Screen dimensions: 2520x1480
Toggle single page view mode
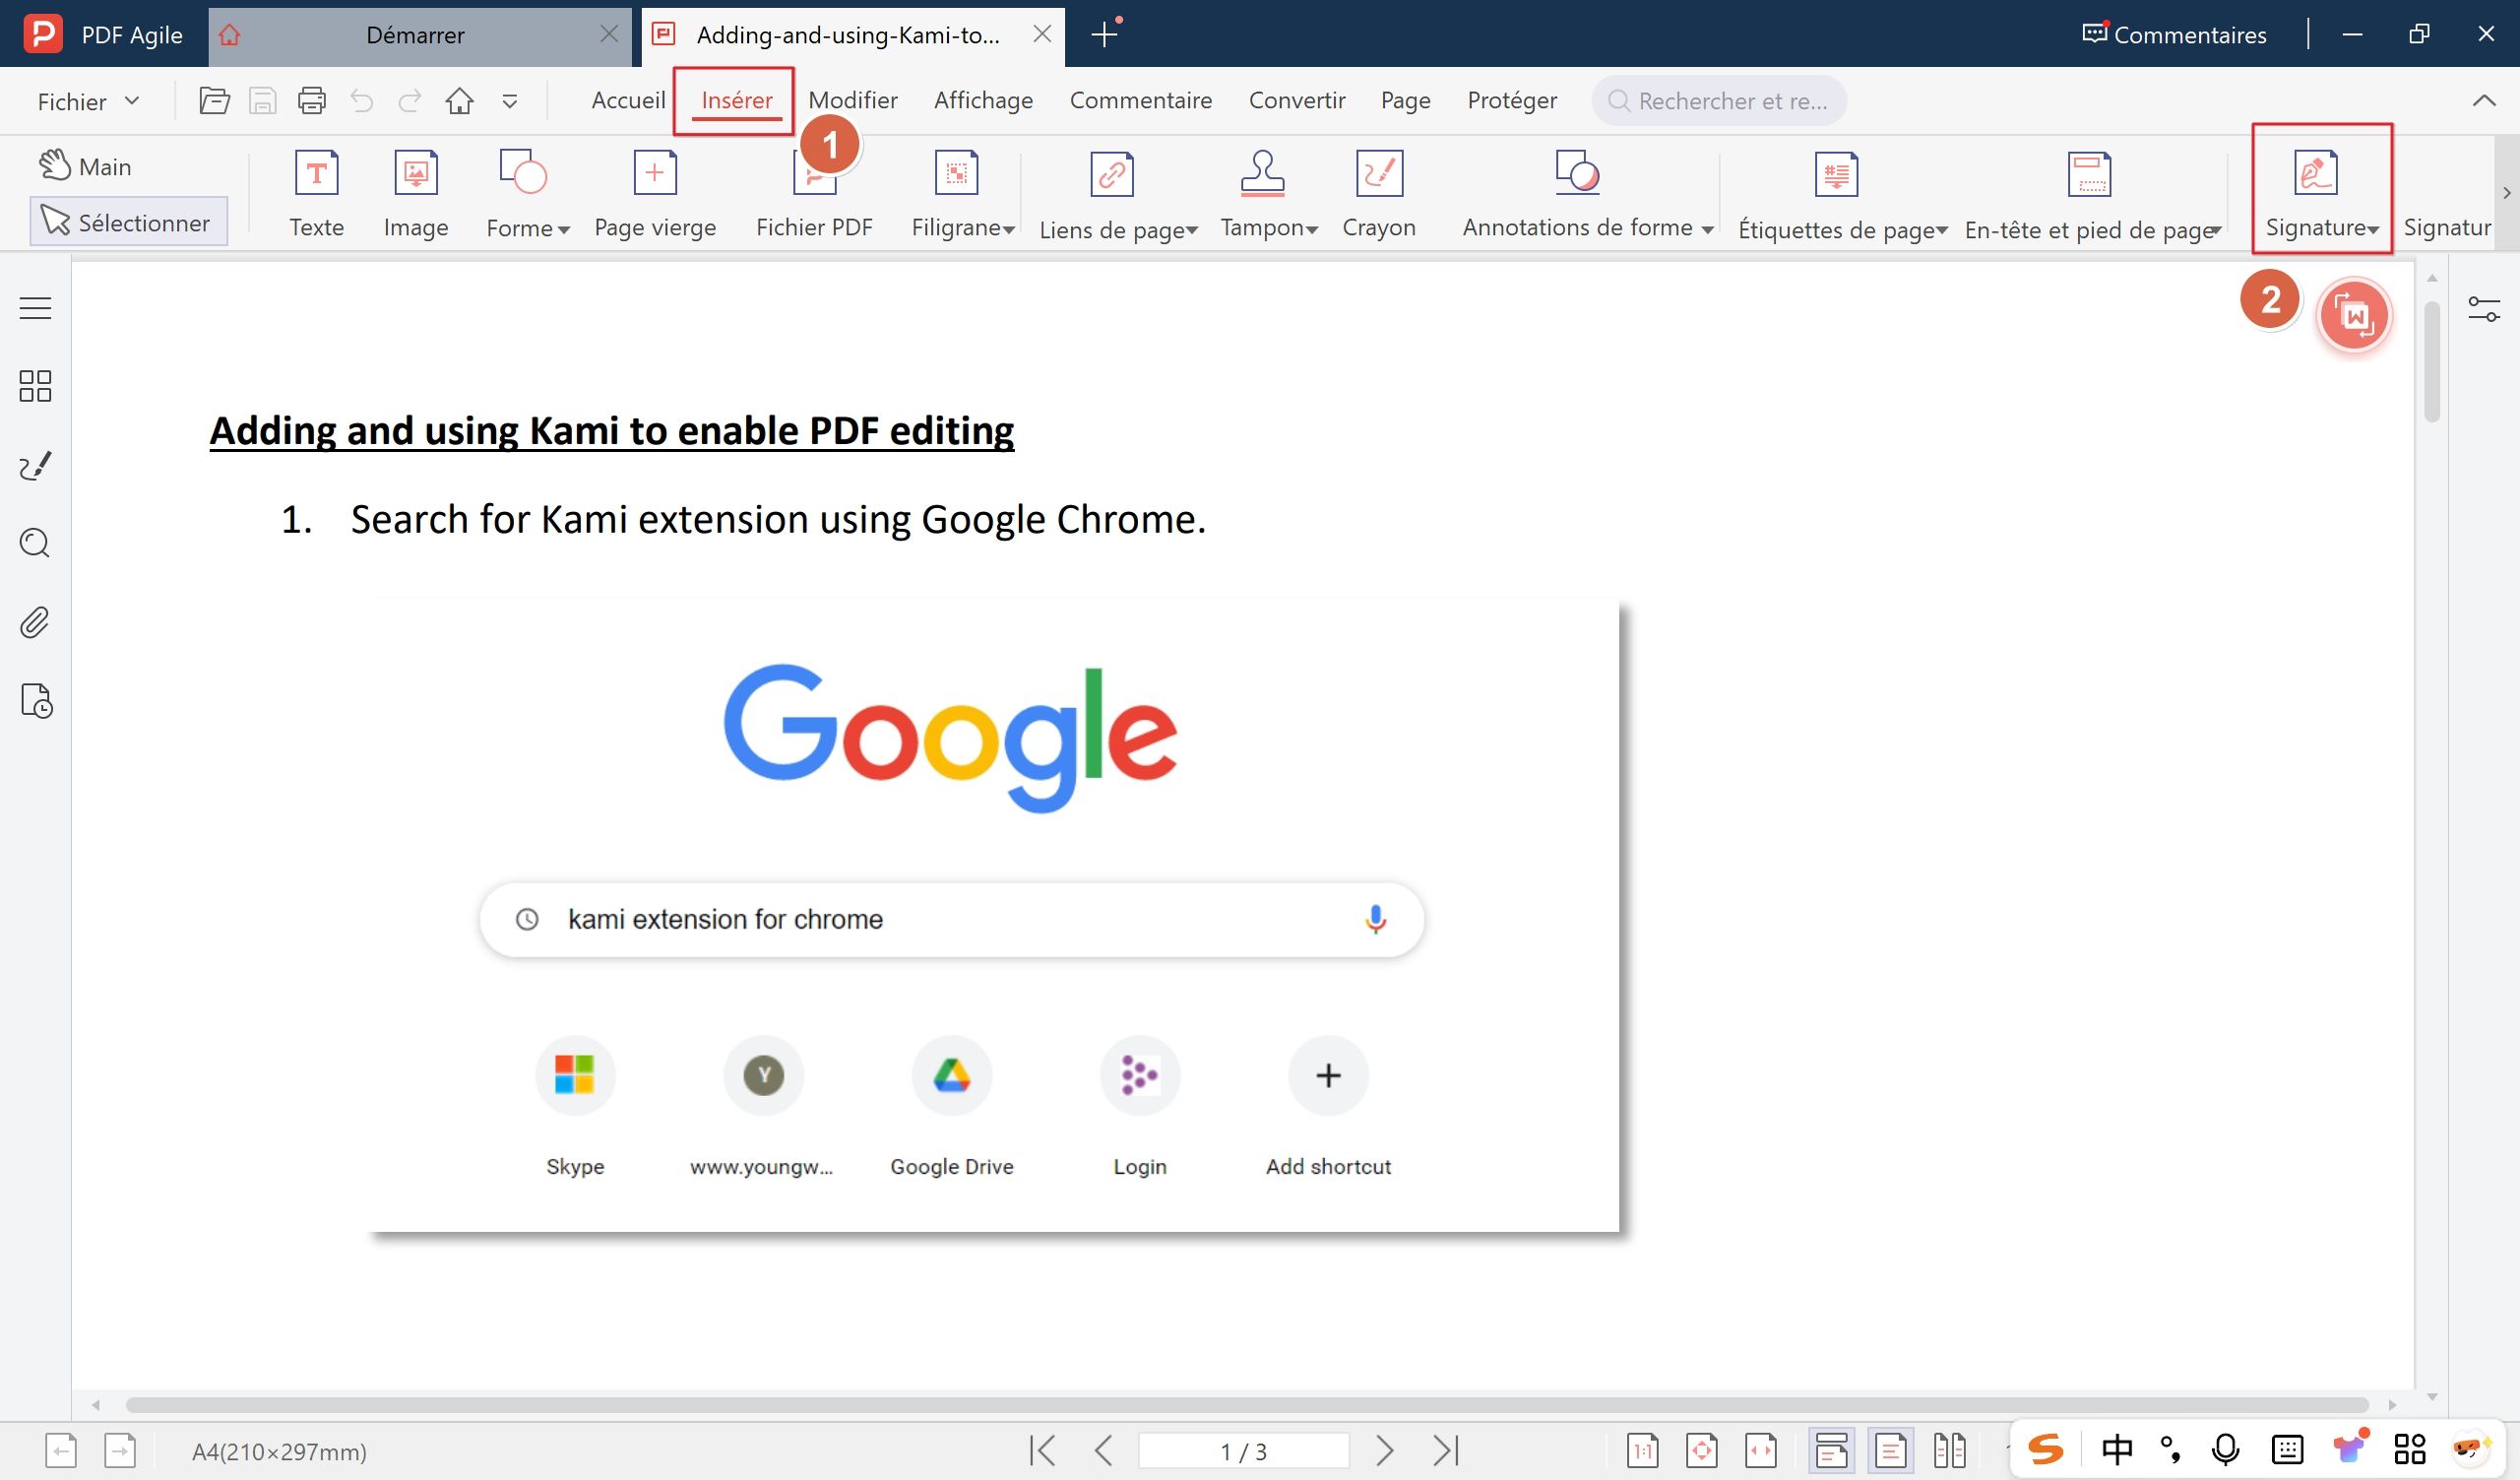coord(1891,1450)
